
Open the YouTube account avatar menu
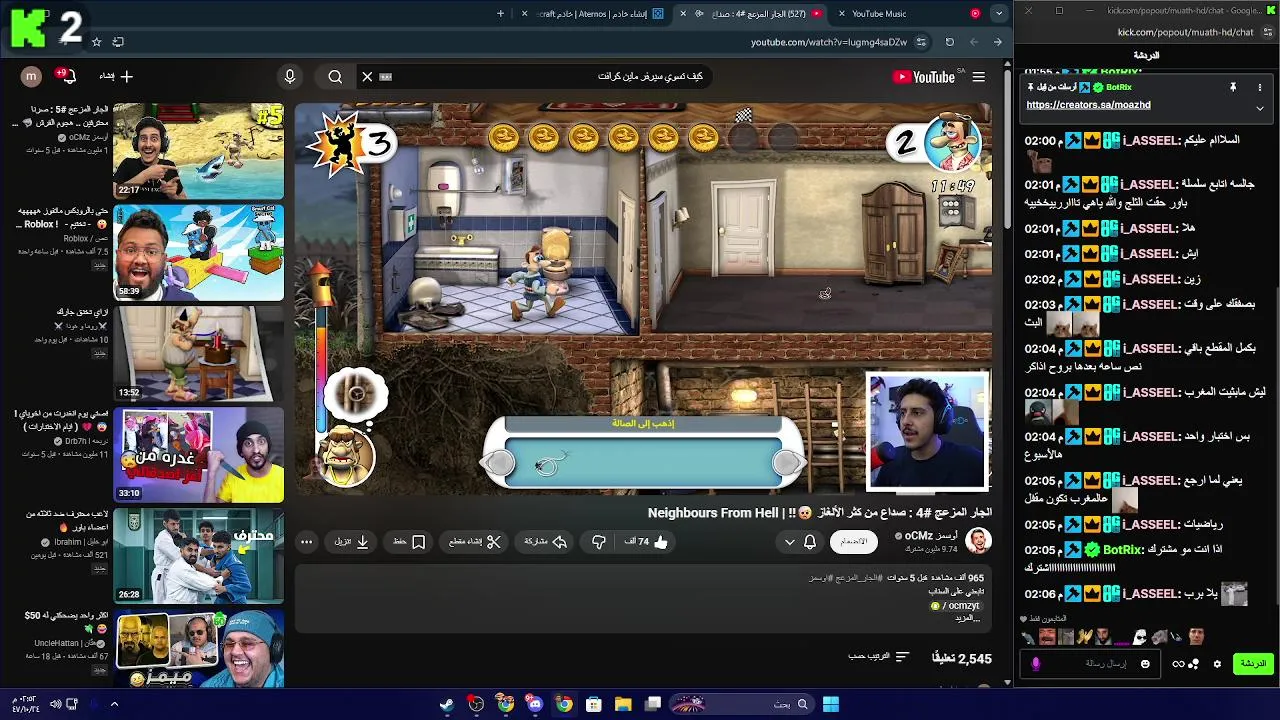(x=31, y=77)
